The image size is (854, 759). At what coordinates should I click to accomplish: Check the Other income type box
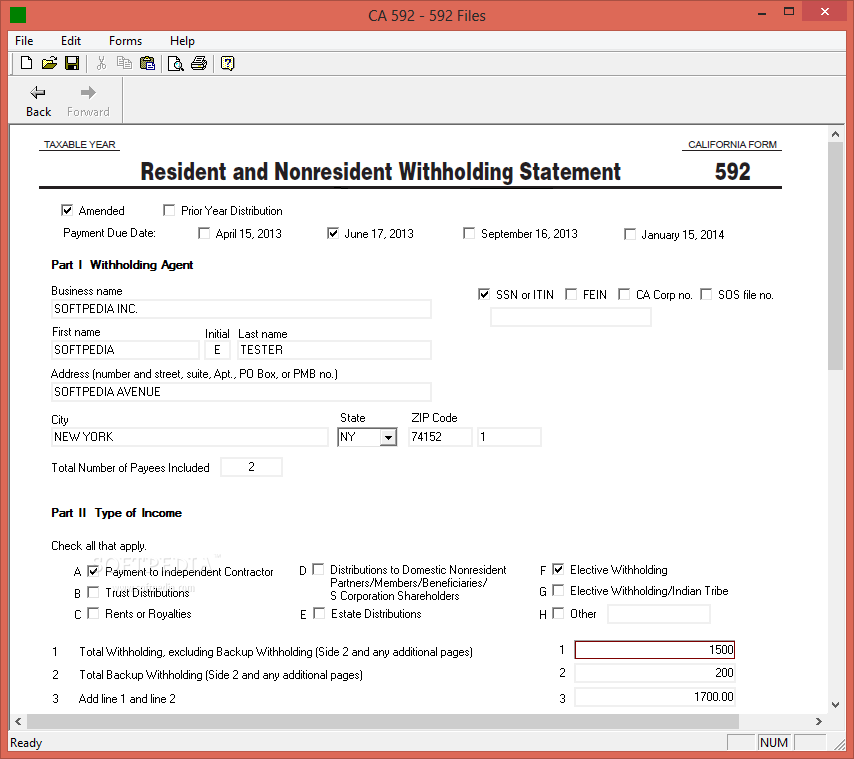[x=558, y=613]
